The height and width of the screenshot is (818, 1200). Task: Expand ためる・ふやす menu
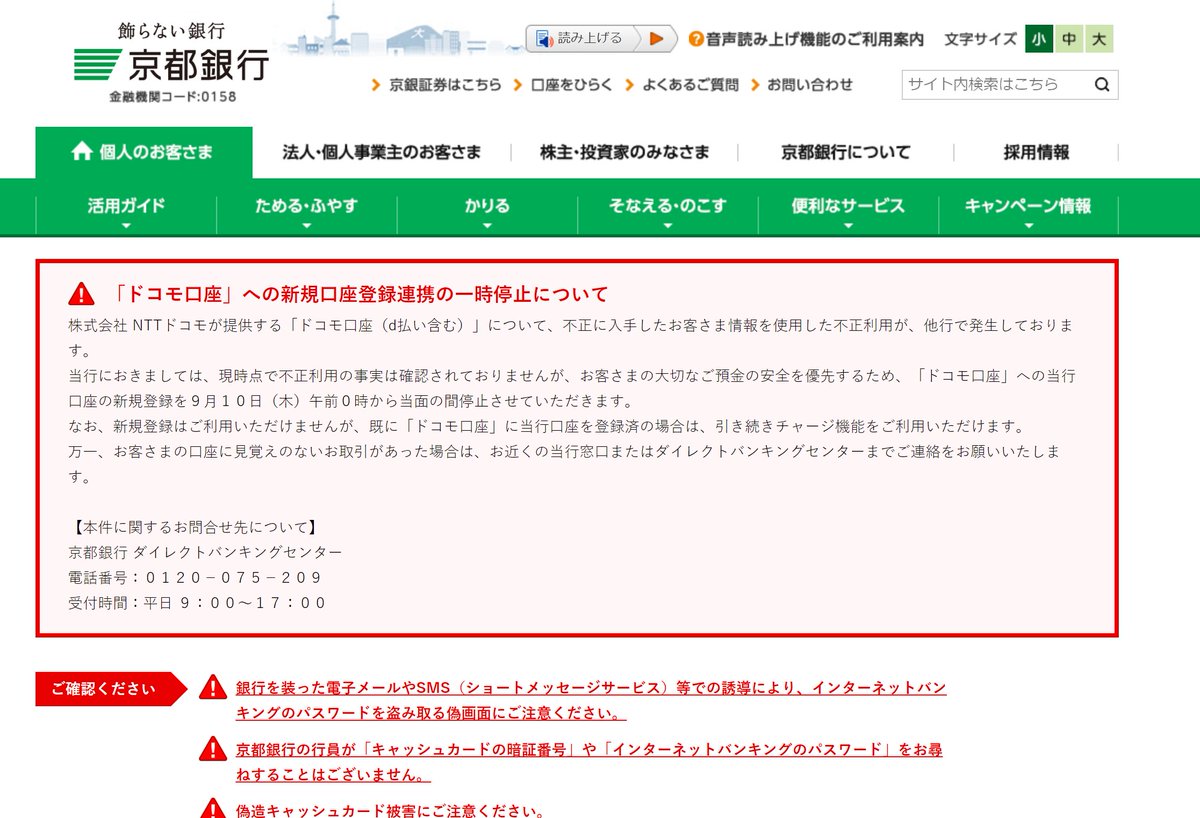pyautogui.click(x=306, y=208)
